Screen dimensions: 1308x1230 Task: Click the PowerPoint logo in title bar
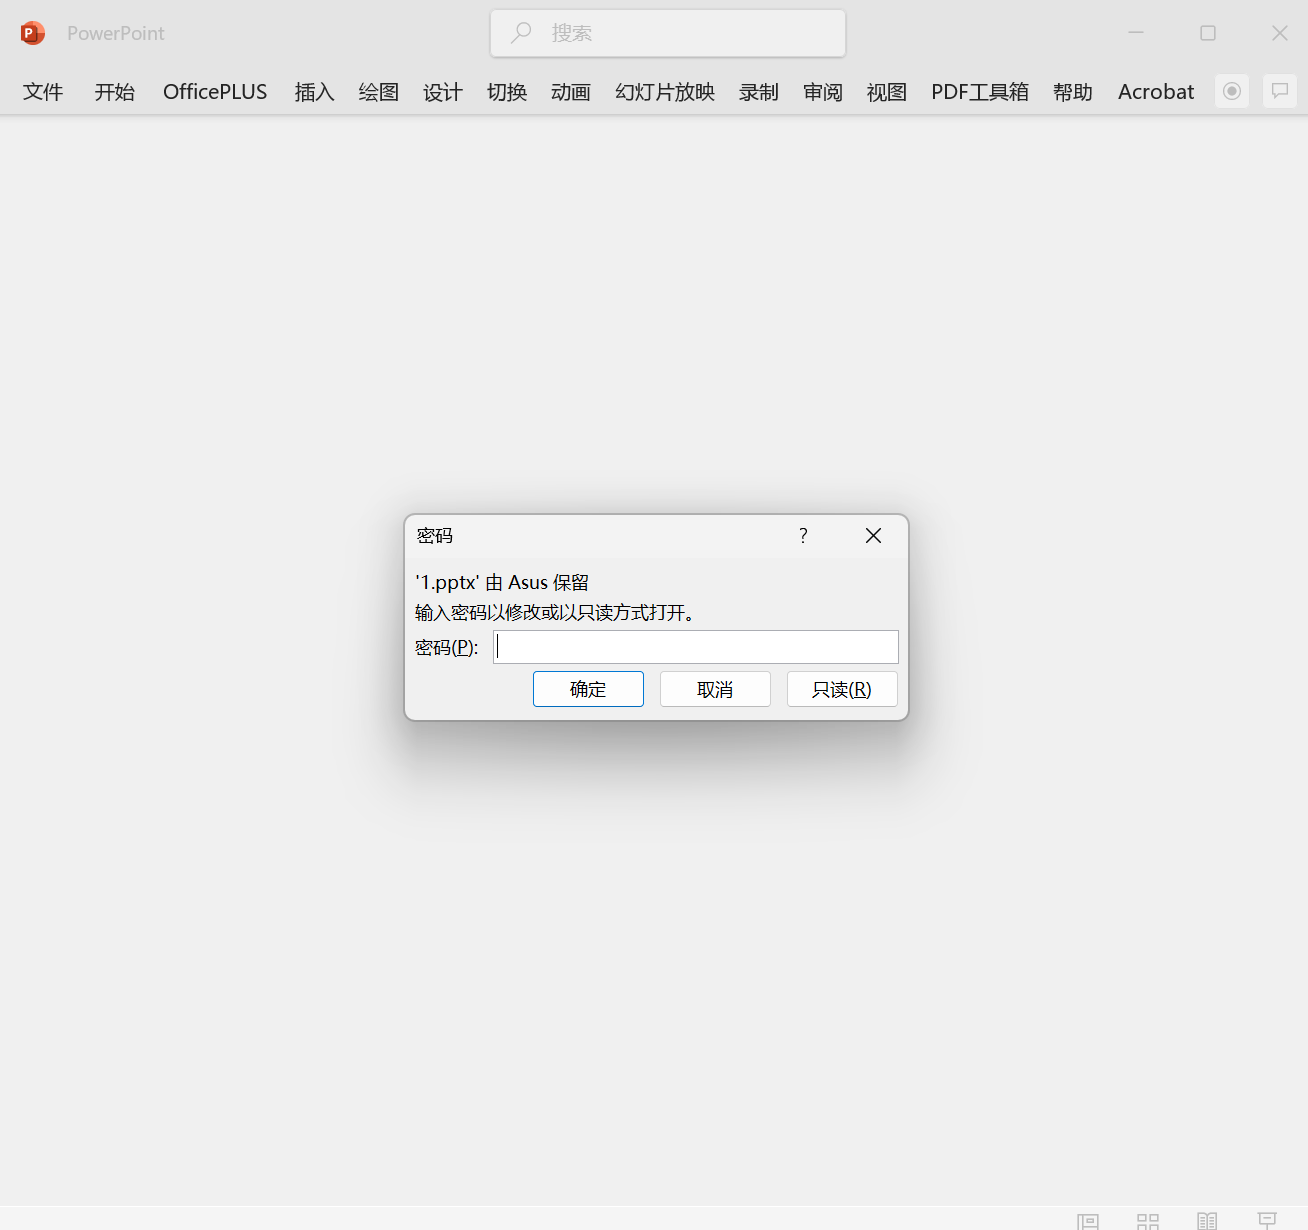[33, 33]
